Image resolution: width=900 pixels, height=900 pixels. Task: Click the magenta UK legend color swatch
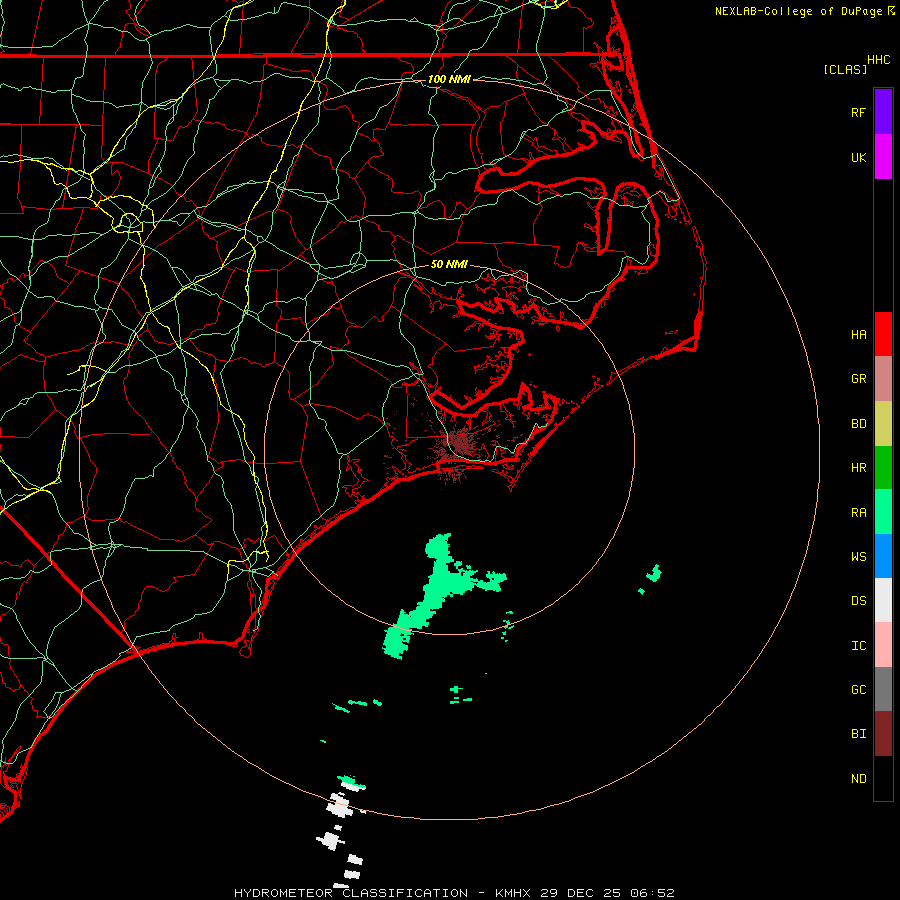[883, 157]
